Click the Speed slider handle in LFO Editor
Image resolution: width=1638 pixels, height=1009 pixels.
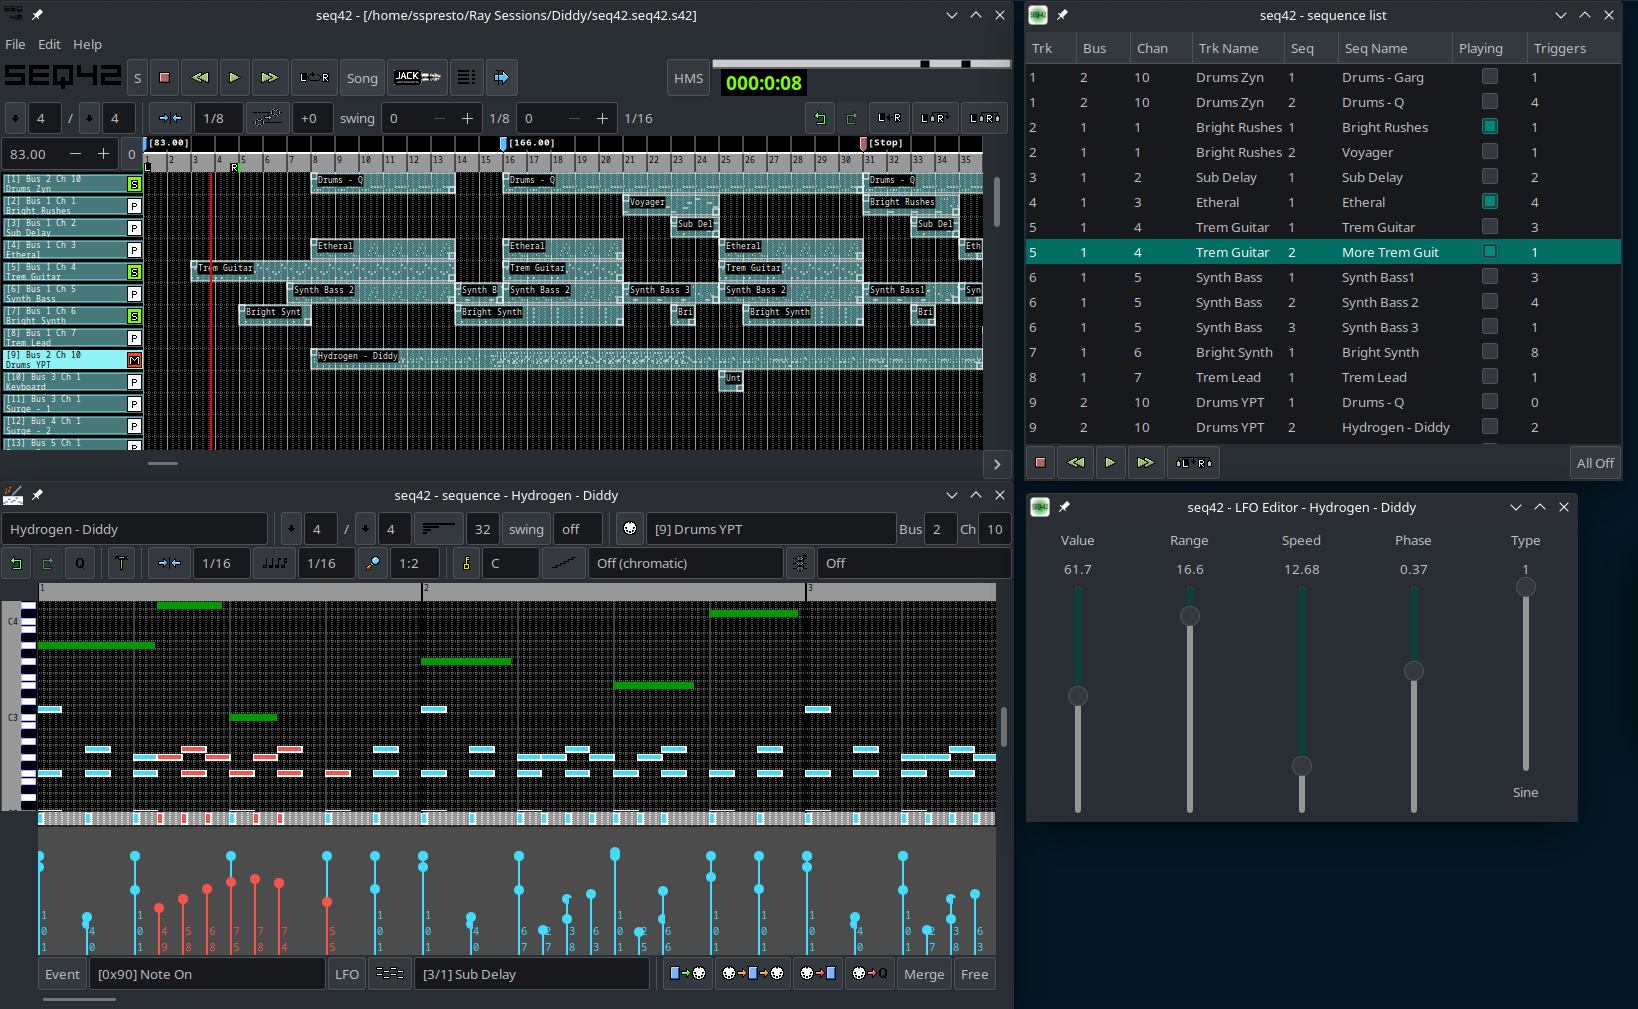(x=1301, y=766)
